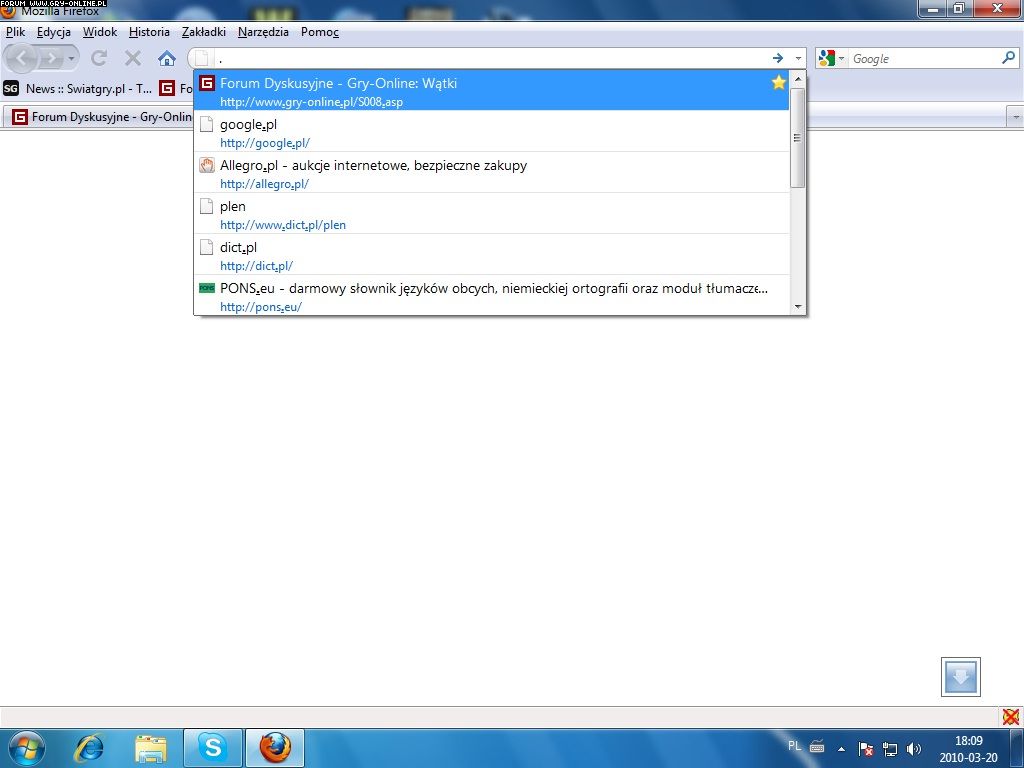Image resolution: width=1024 pixels, height=768 pixels.
Task: Click the search magnifier icon
Action: tap(1008, 58)
